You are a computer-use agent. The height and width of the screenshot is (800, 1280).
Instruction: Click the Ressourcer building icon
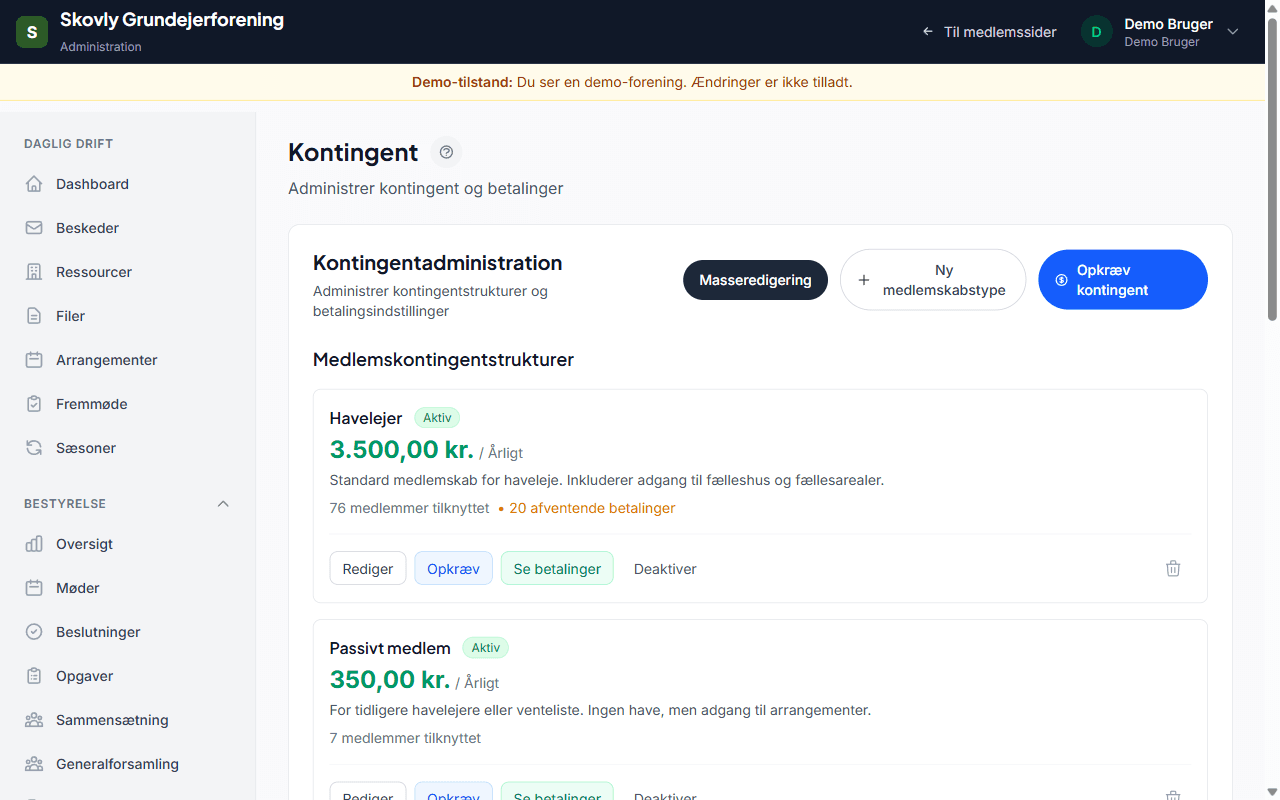coord(34,272)
